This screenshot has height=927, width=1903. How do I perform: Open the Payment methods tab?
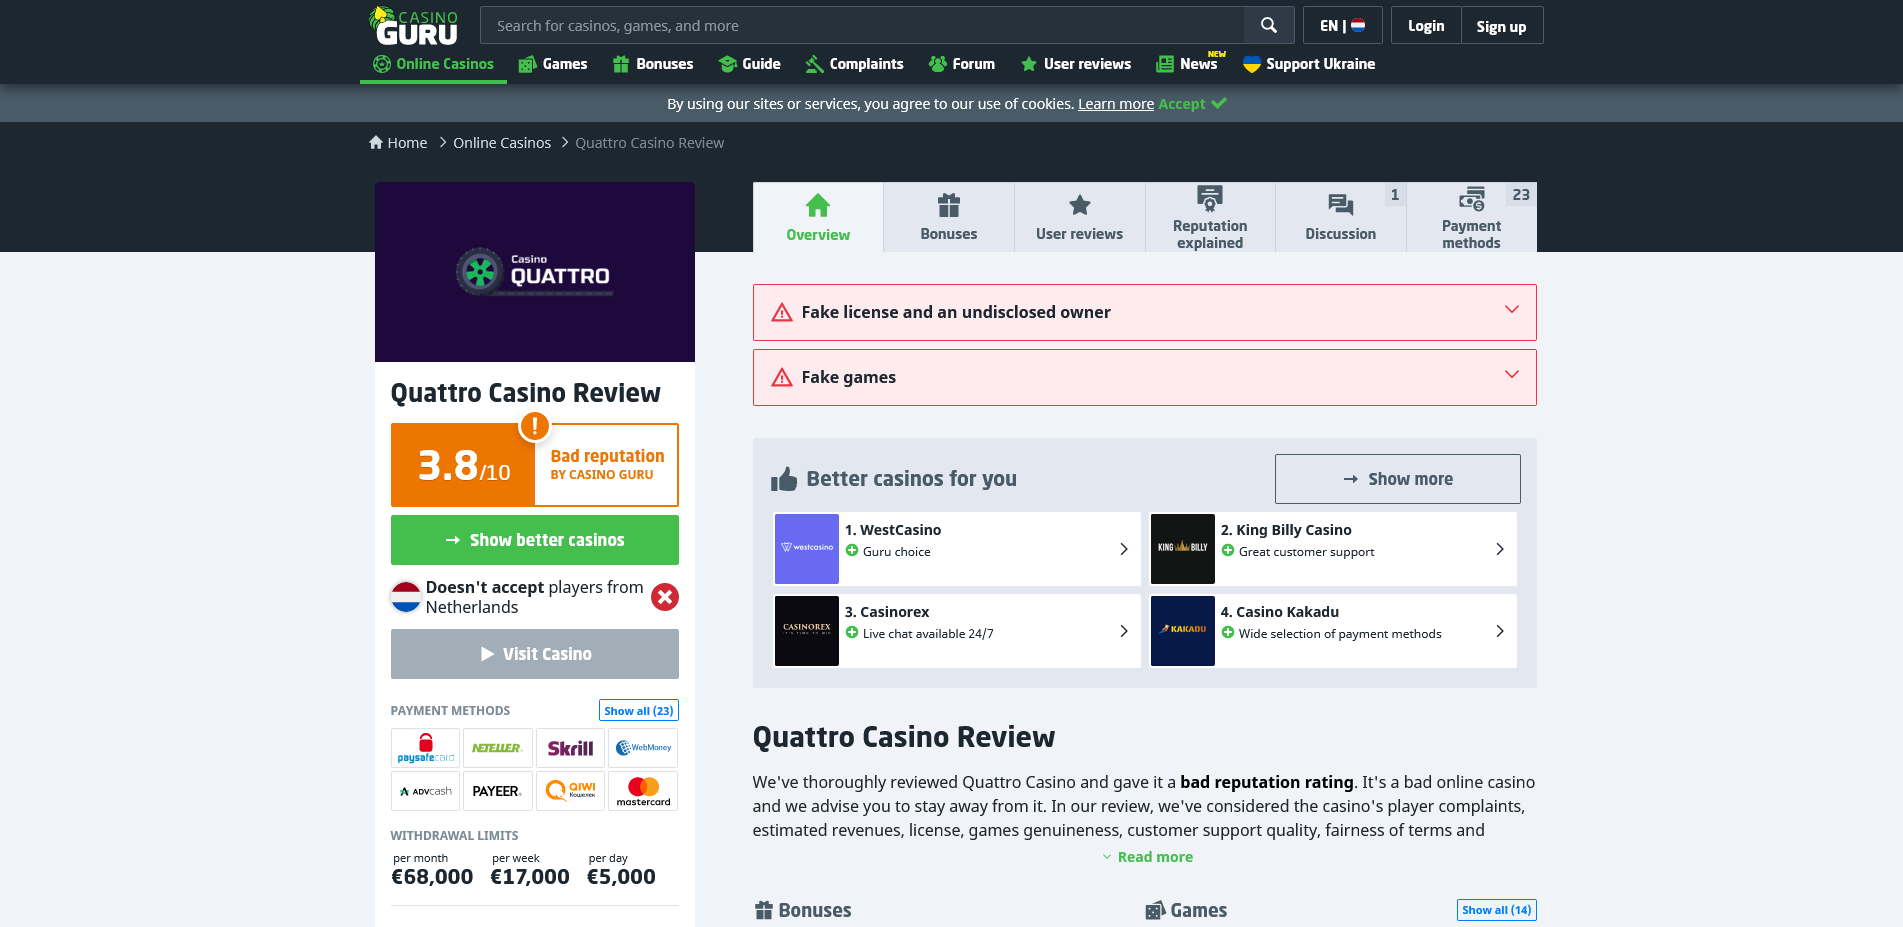[1472, 217]
